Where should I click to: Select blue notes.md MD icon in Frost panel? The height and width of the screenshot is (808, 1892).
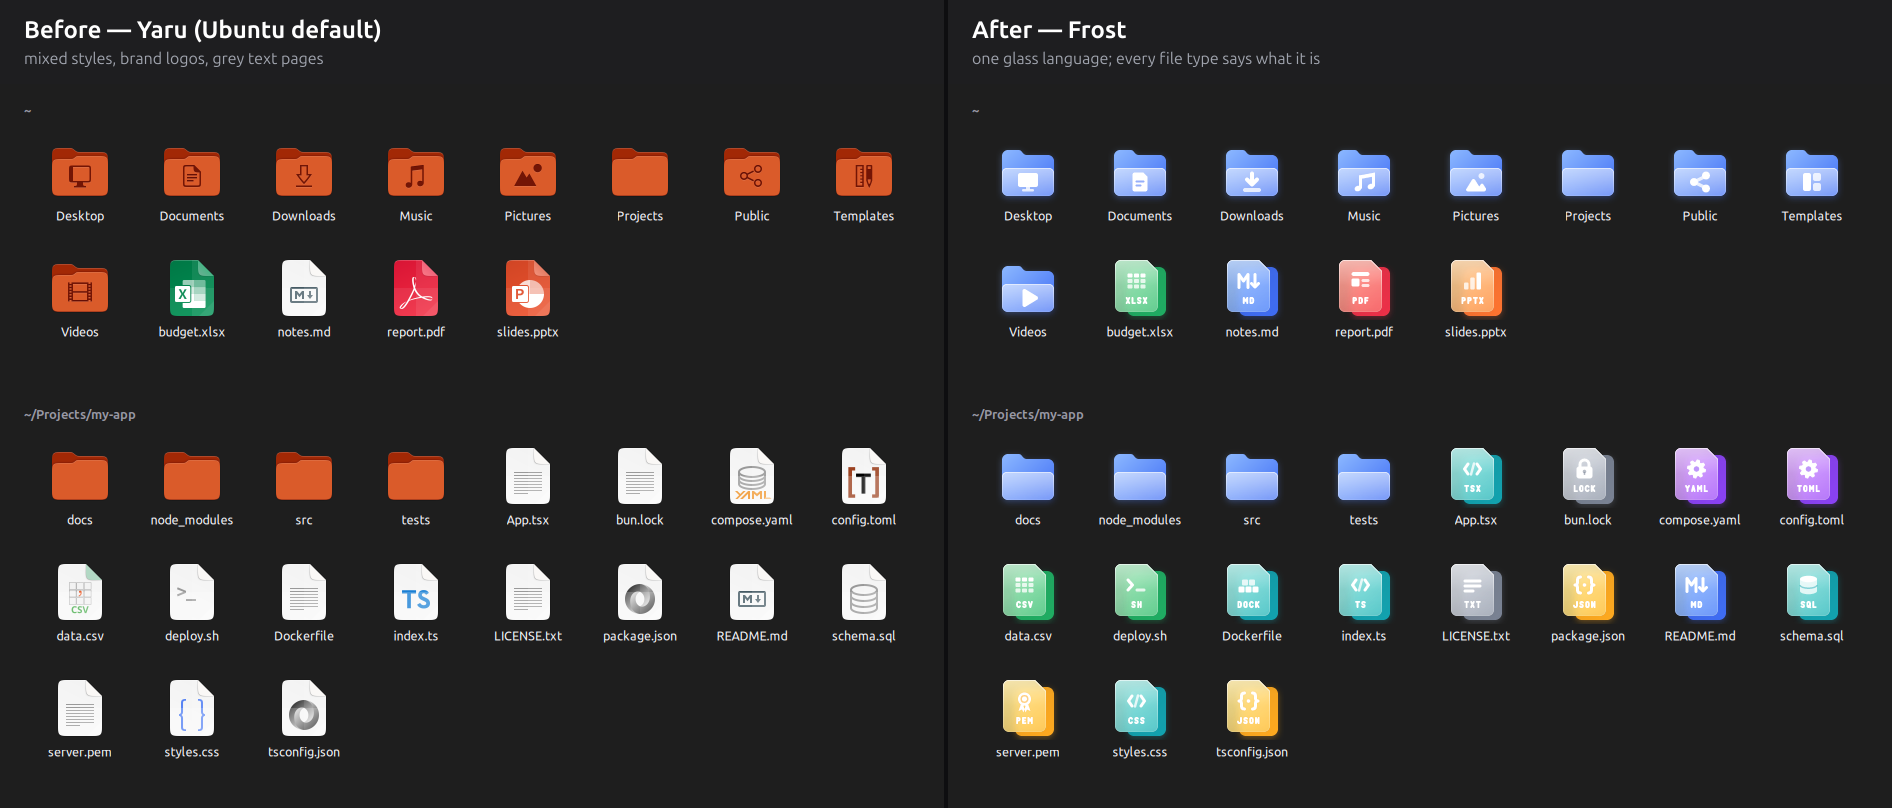tap(1252, 288)
